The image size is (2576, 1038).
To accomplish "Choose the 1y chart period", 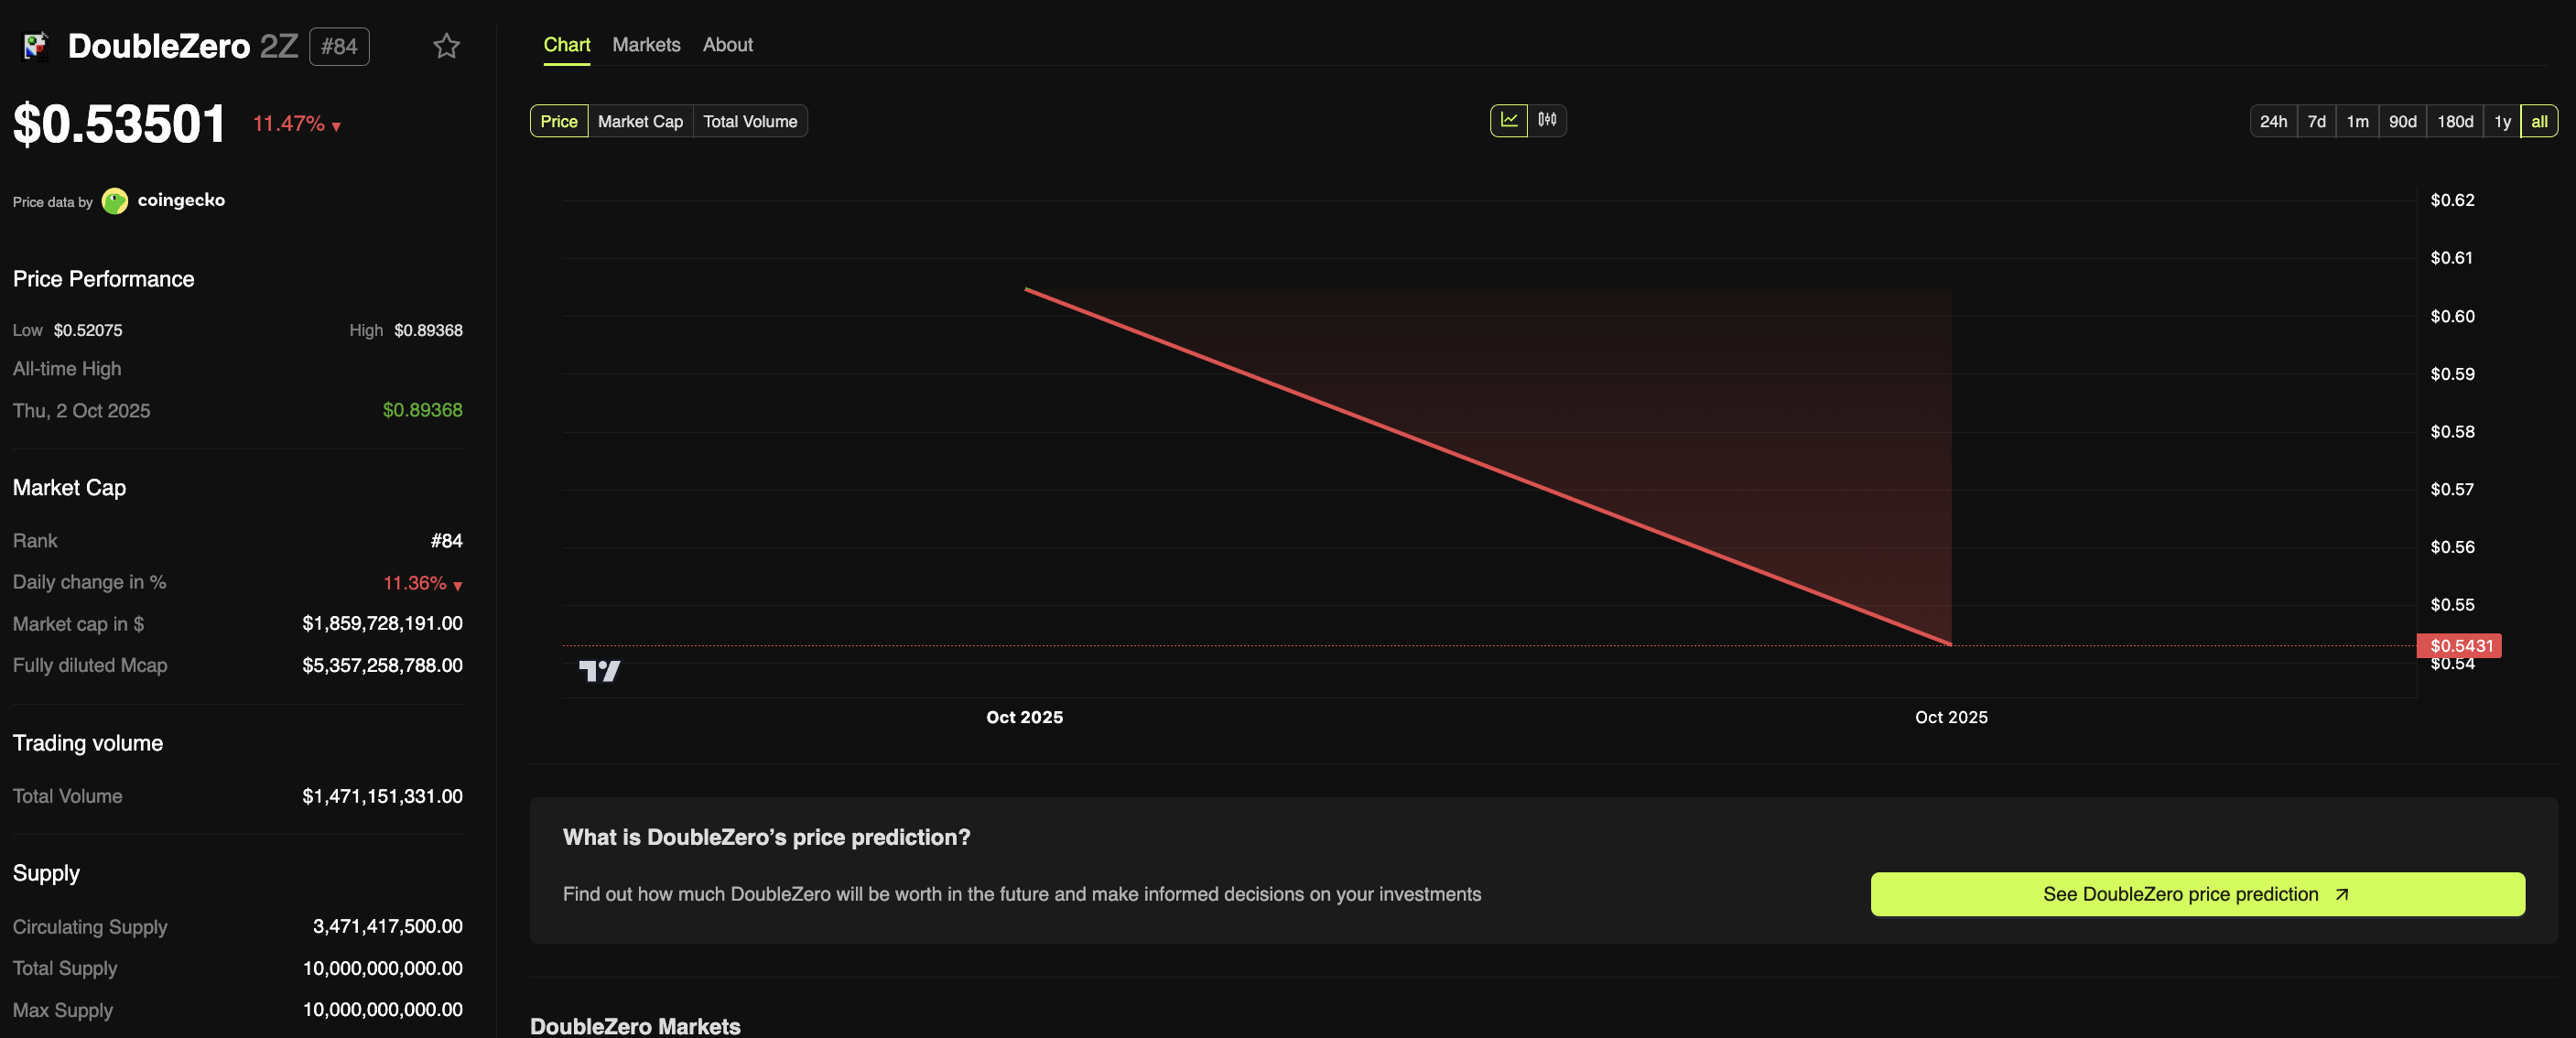I will 2502,121.
